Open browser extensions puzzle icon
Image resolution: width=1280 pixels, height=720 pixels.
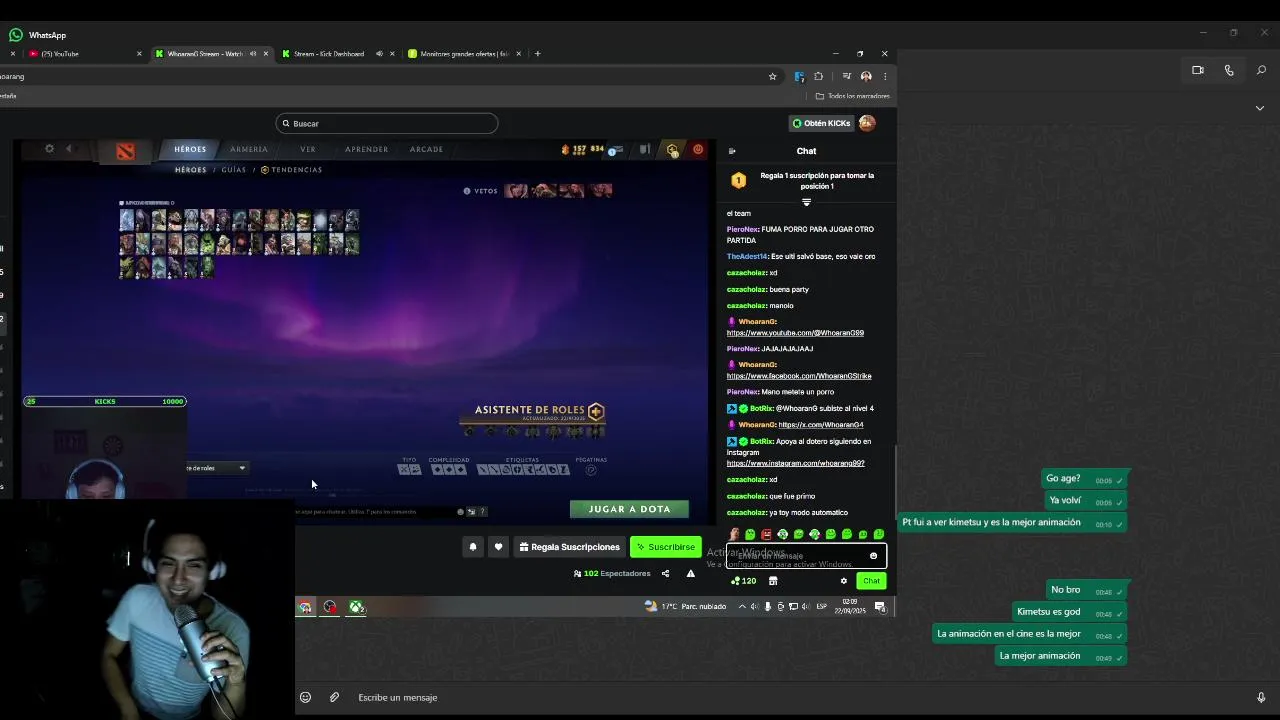(x=818, y=76)
